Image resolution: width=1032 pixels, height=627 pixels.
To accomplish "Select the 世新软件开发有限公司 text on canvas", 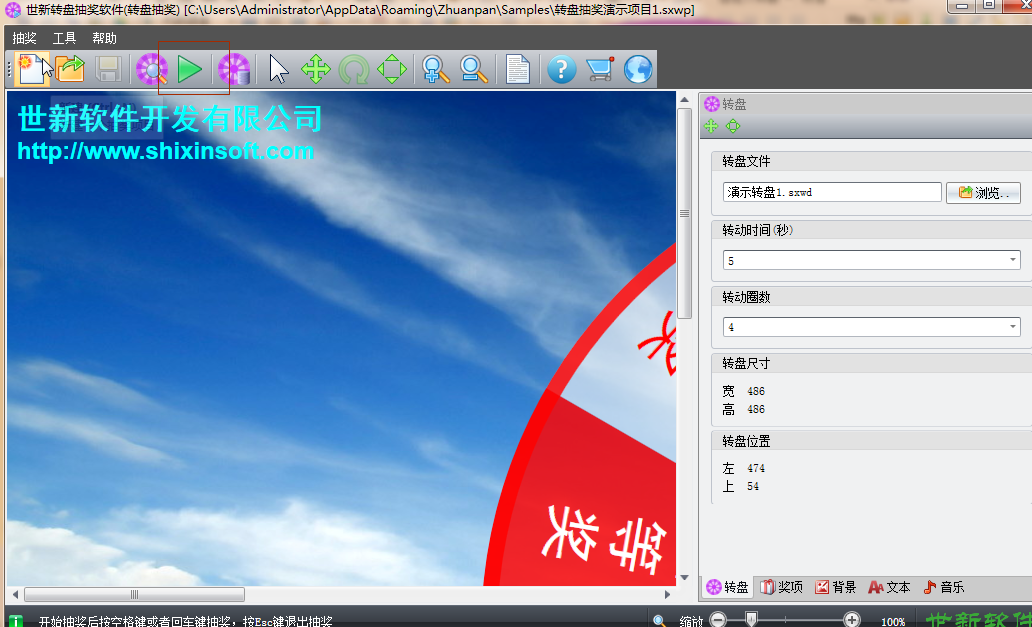I will pos(170,119).
